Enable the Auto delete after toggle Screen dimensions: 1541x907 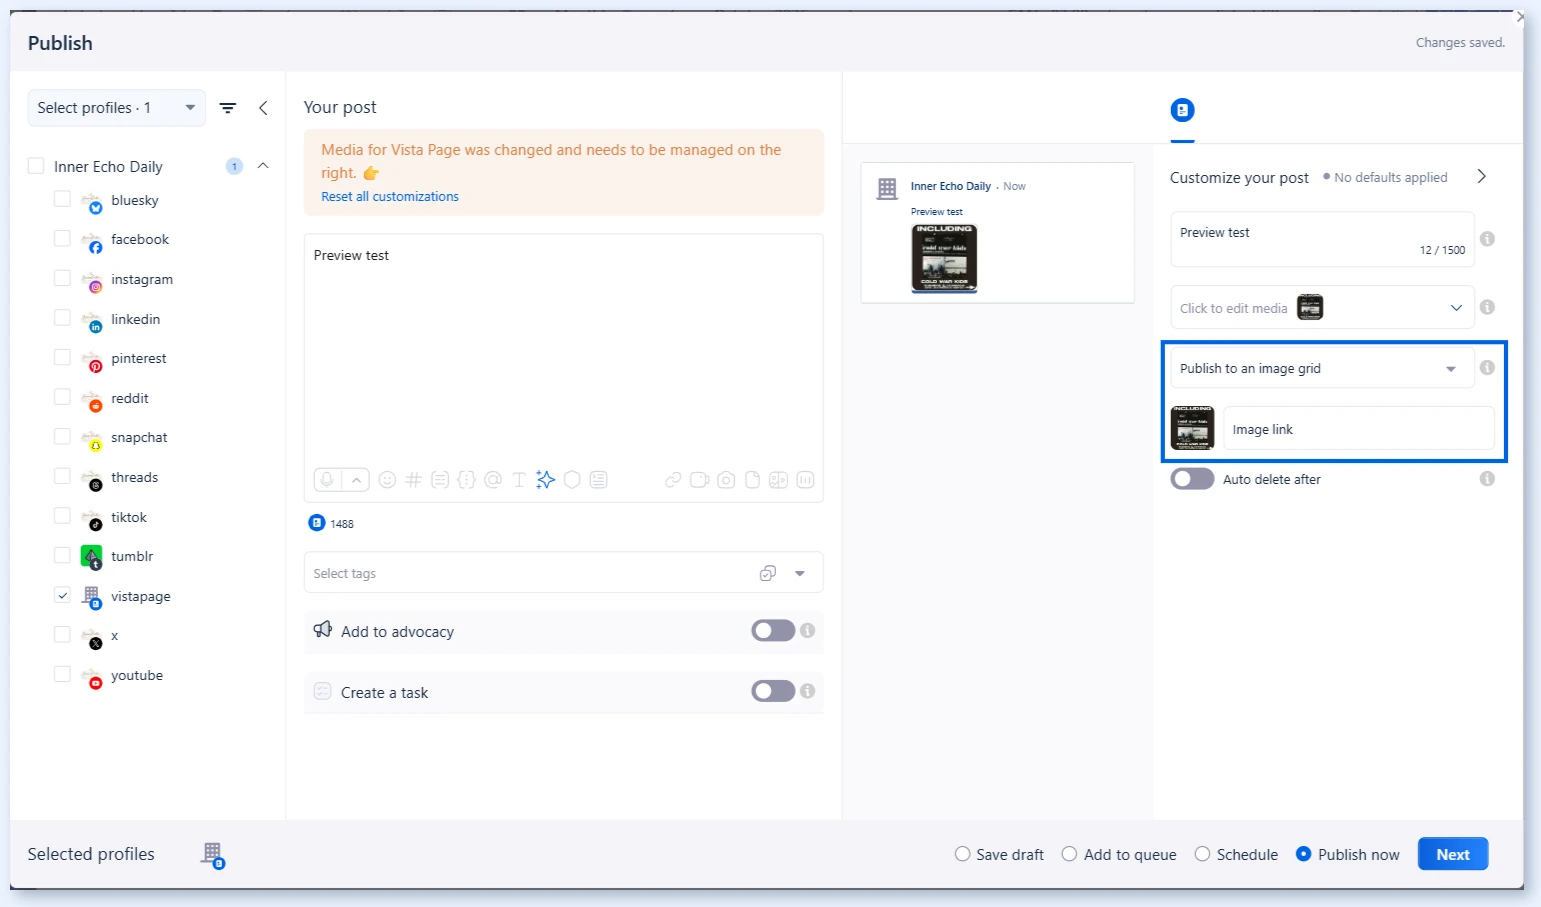point(1193,479)
